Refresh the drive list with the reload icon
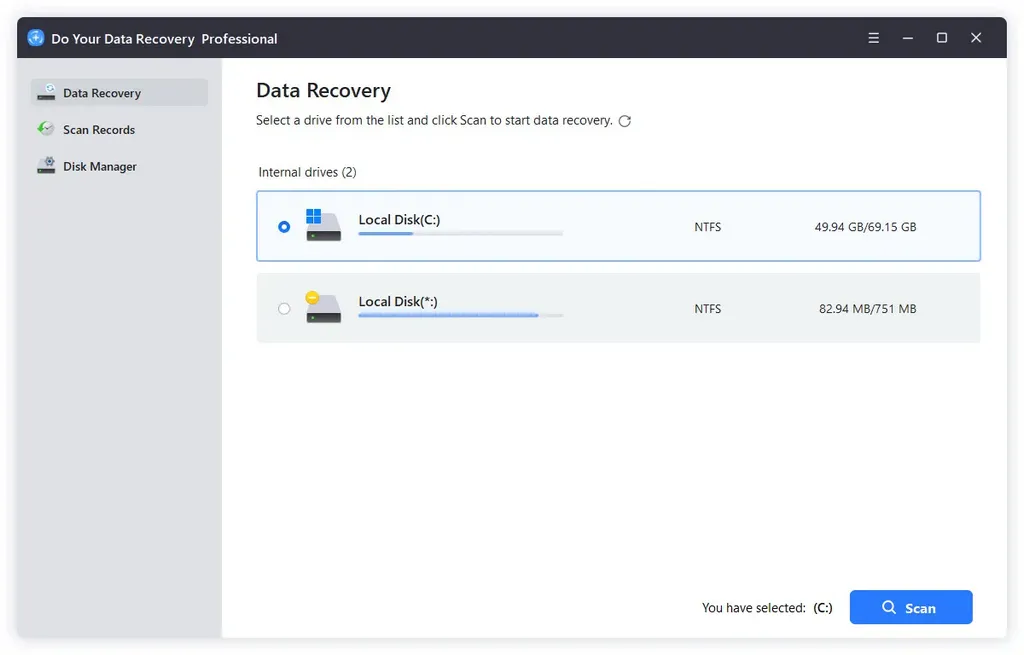 [625, 121]
